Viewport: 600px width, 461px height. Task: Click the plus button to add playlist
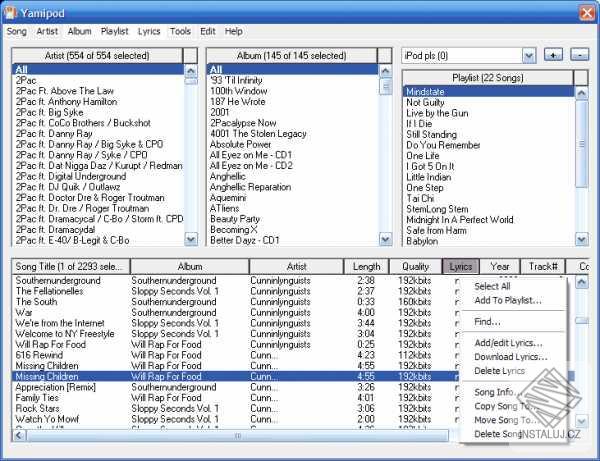555,55
